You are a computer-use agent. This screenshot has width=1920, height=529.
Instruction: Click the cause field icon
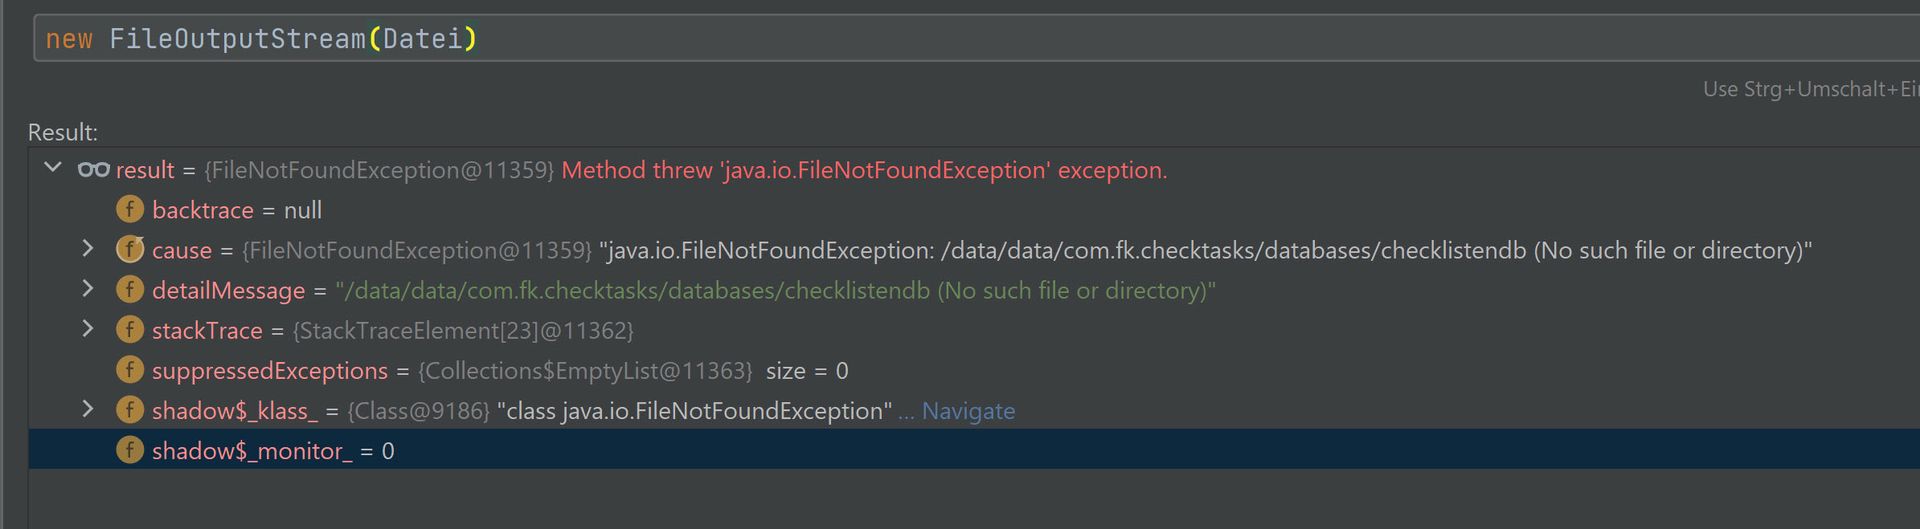pyautogui.click(x=130, y=250)
